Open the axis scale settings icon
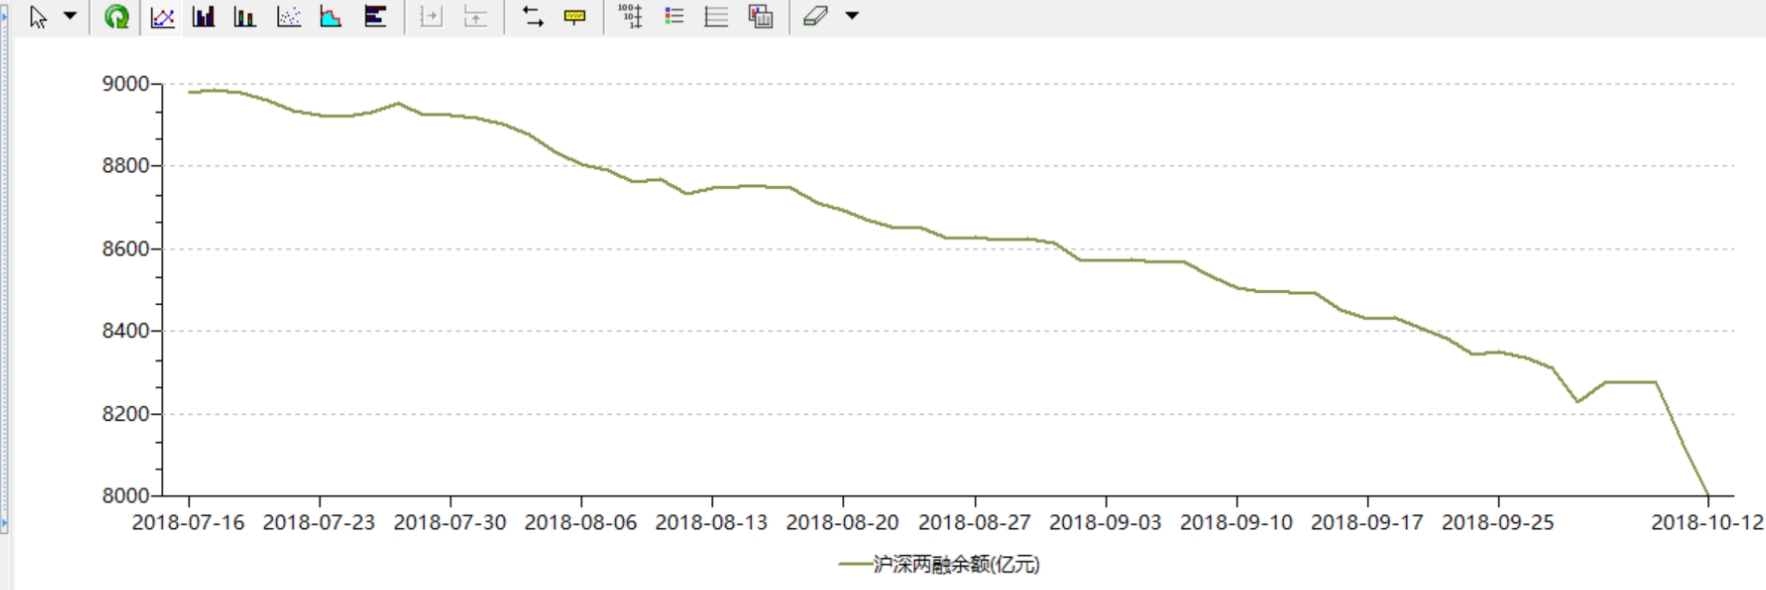The width and height of the screenshot is (1766, 590). 630,17
